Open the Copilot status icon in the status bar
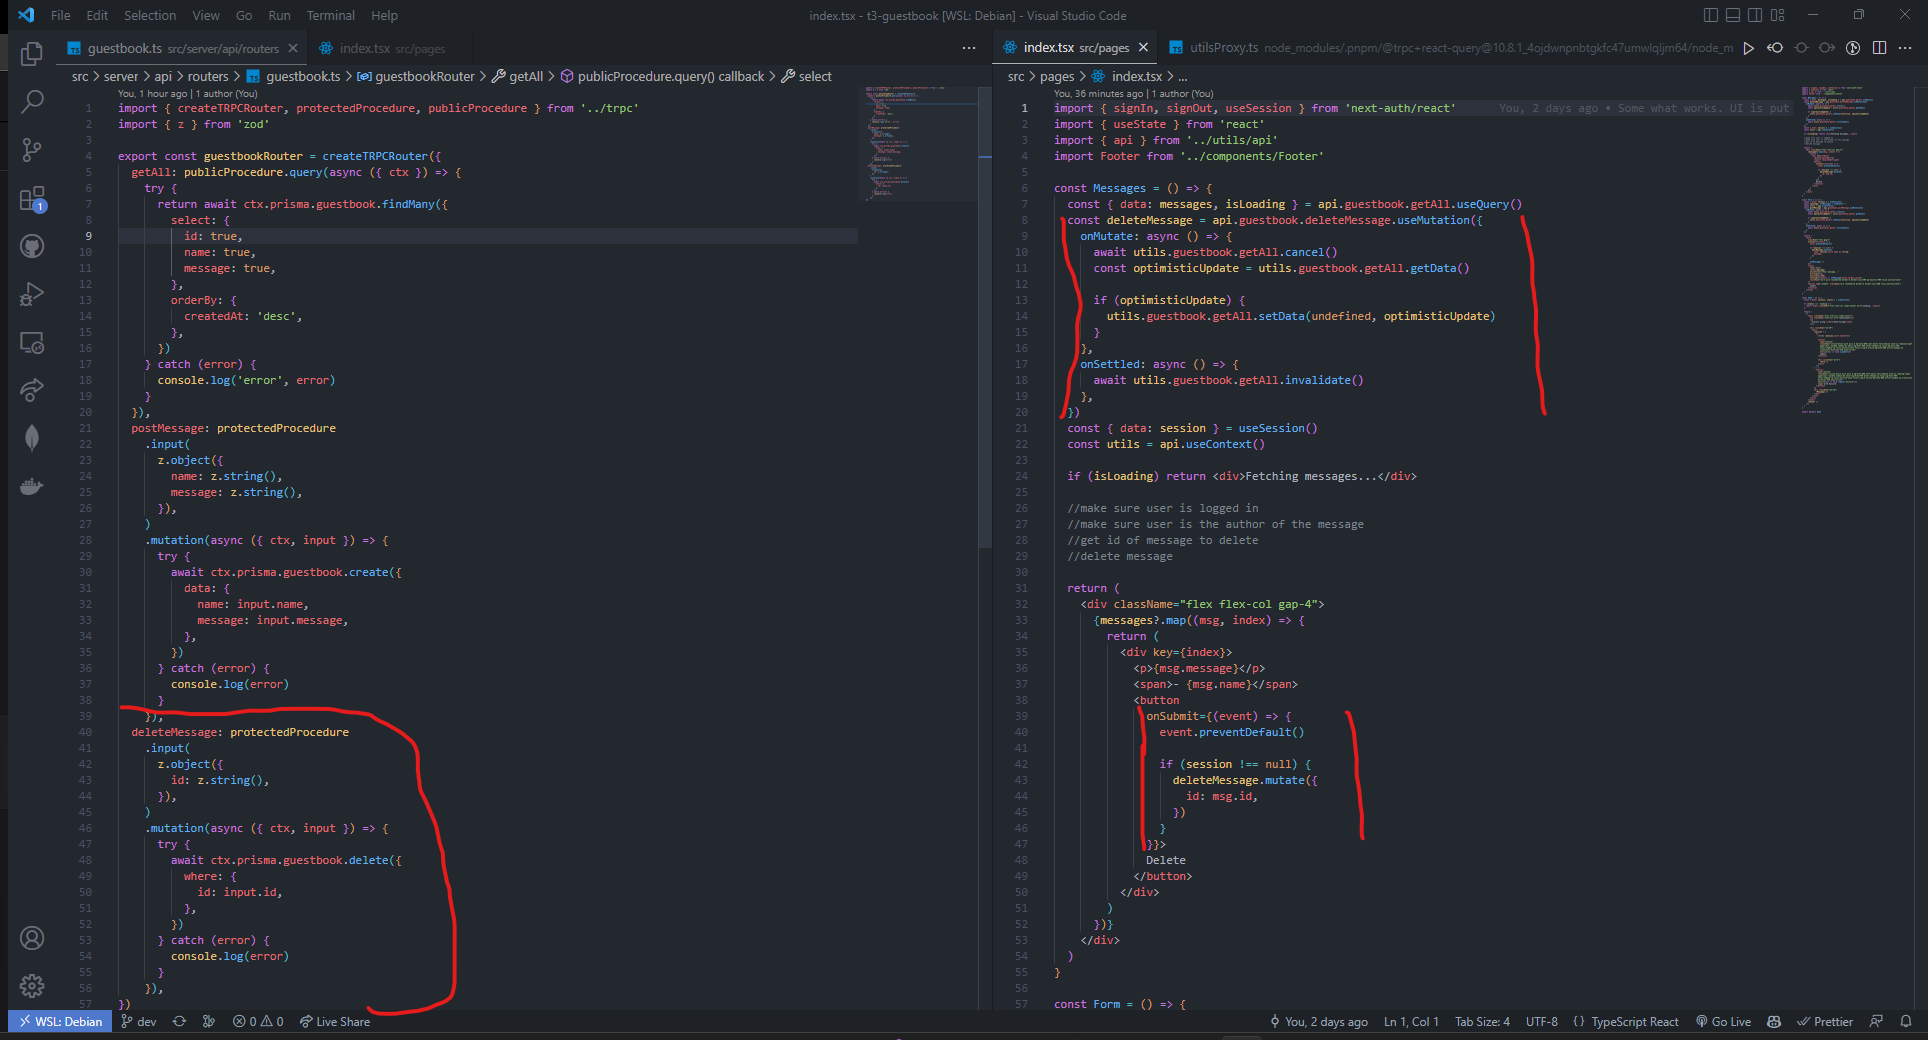The height and width of the screenshot is (1040, 1928). 1774,1022
